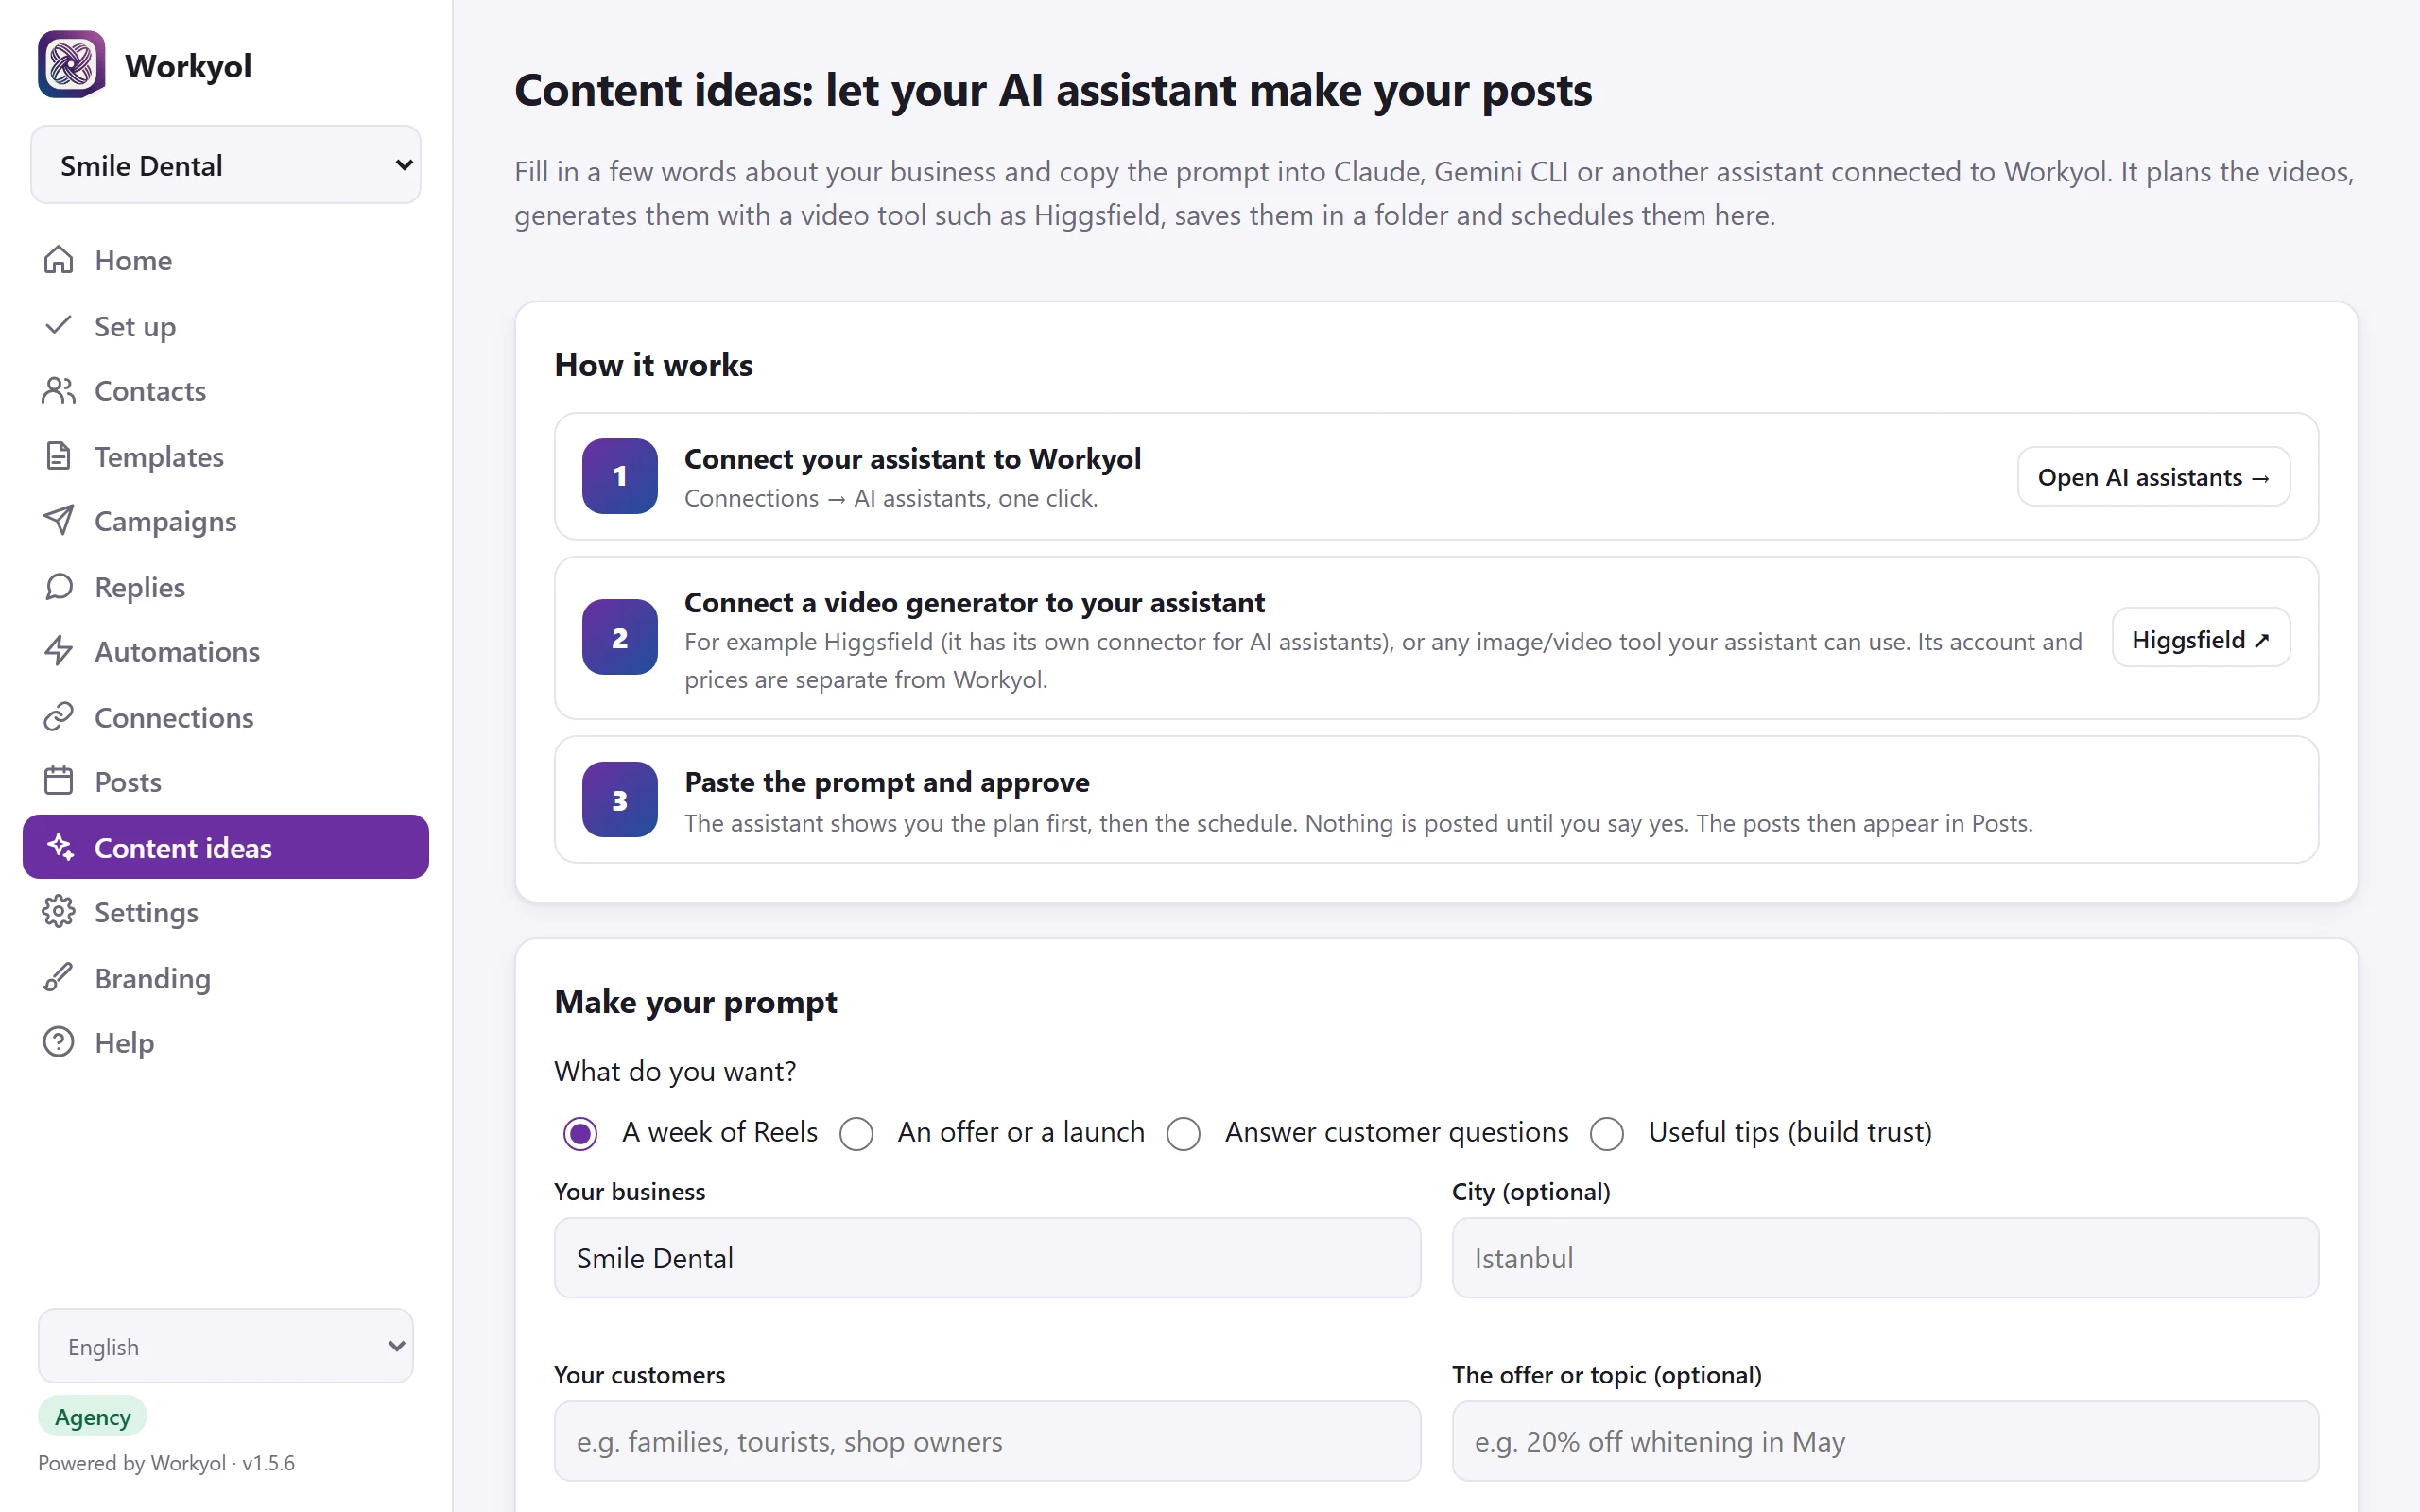Focus 'The offer or topic' input

click(x=1884, y=1441)
